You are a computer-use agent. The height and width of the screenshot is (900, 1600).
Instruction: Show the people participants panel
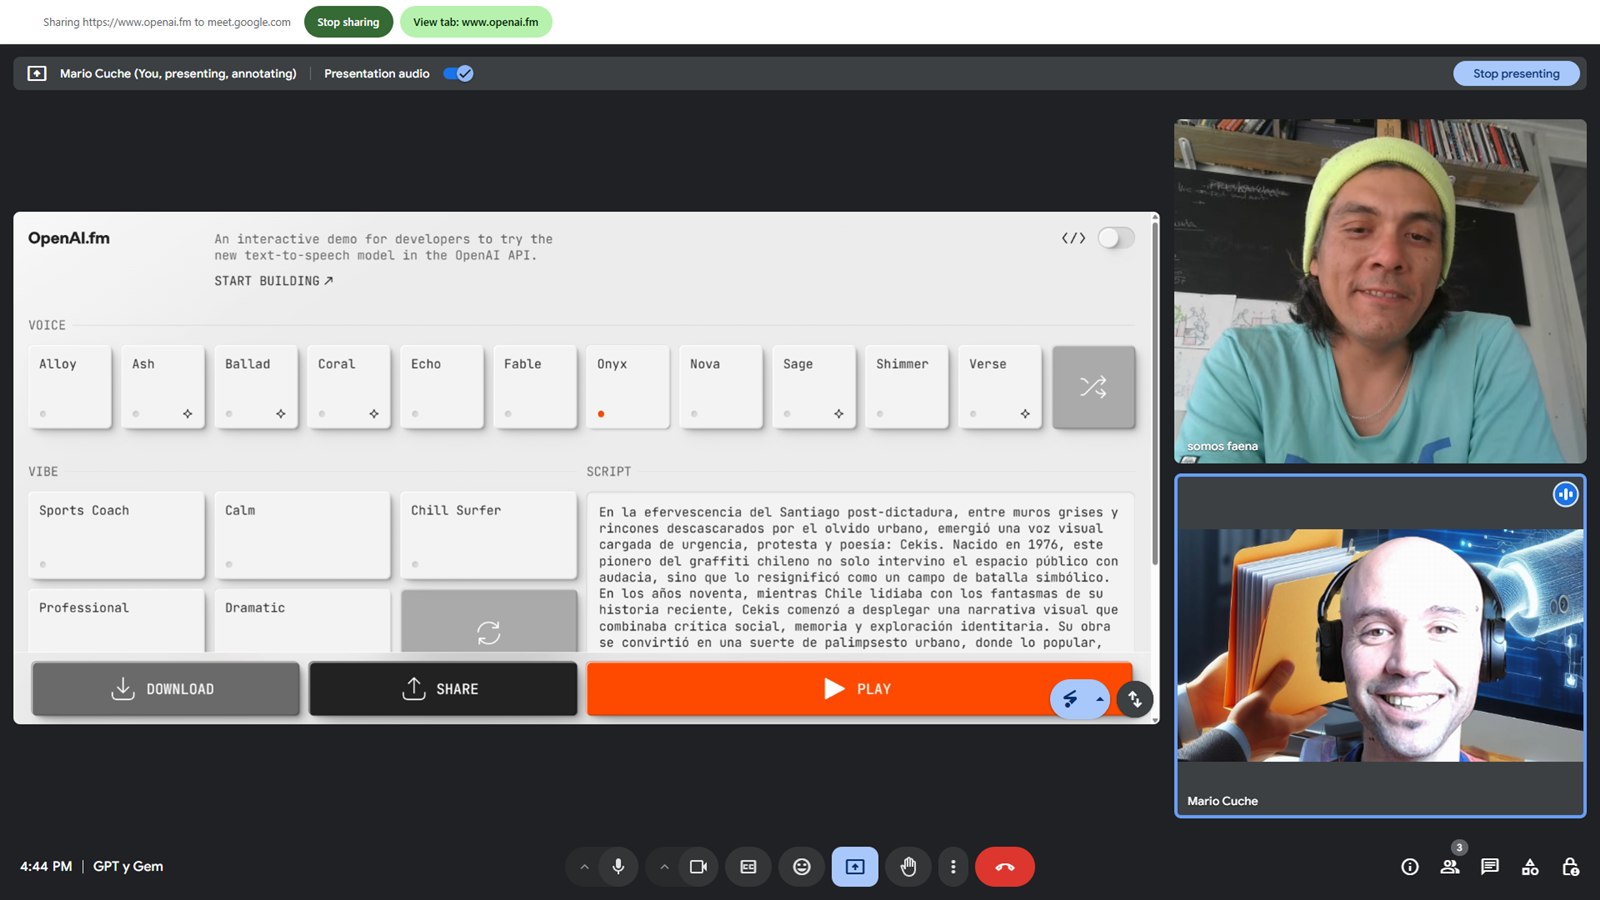(x=1450, y=867)
